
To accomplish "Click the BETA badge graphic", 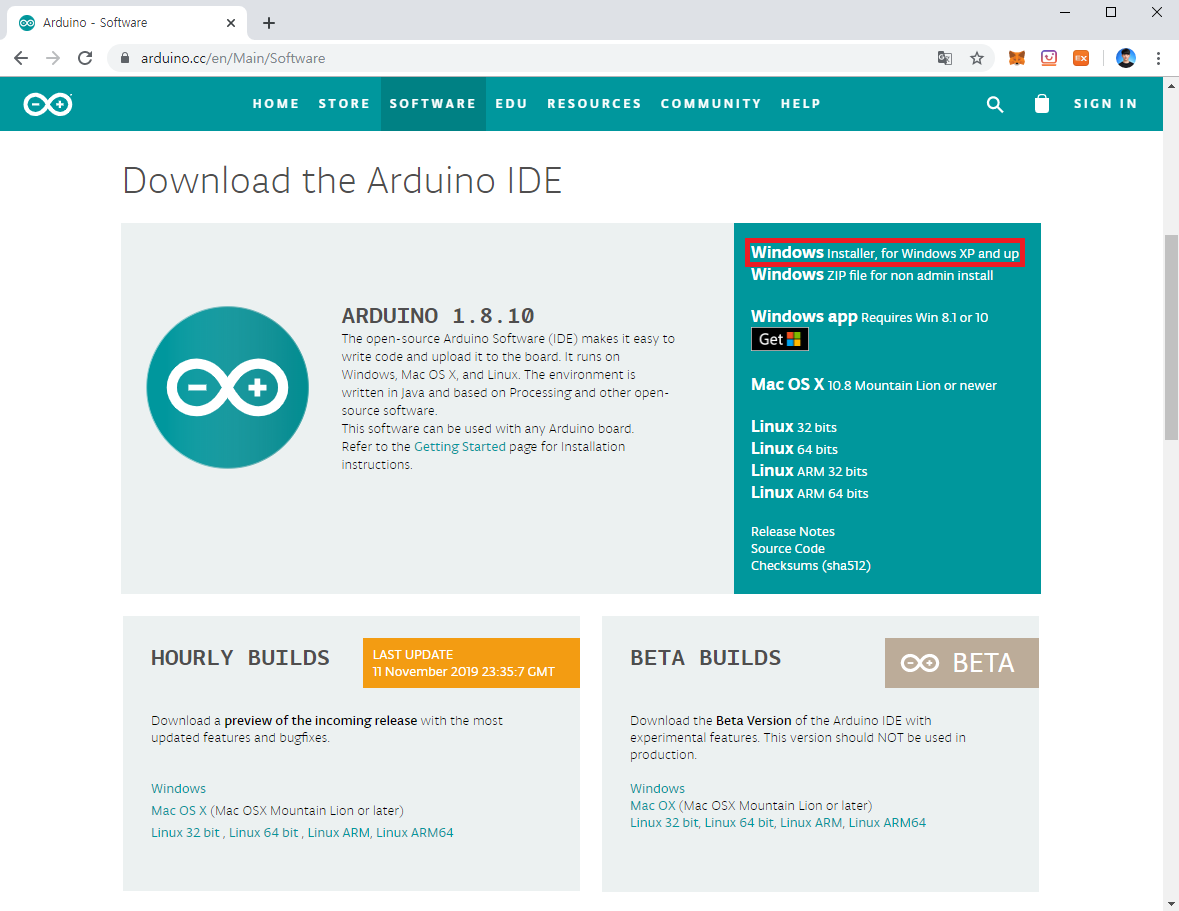I will (962, 663).
